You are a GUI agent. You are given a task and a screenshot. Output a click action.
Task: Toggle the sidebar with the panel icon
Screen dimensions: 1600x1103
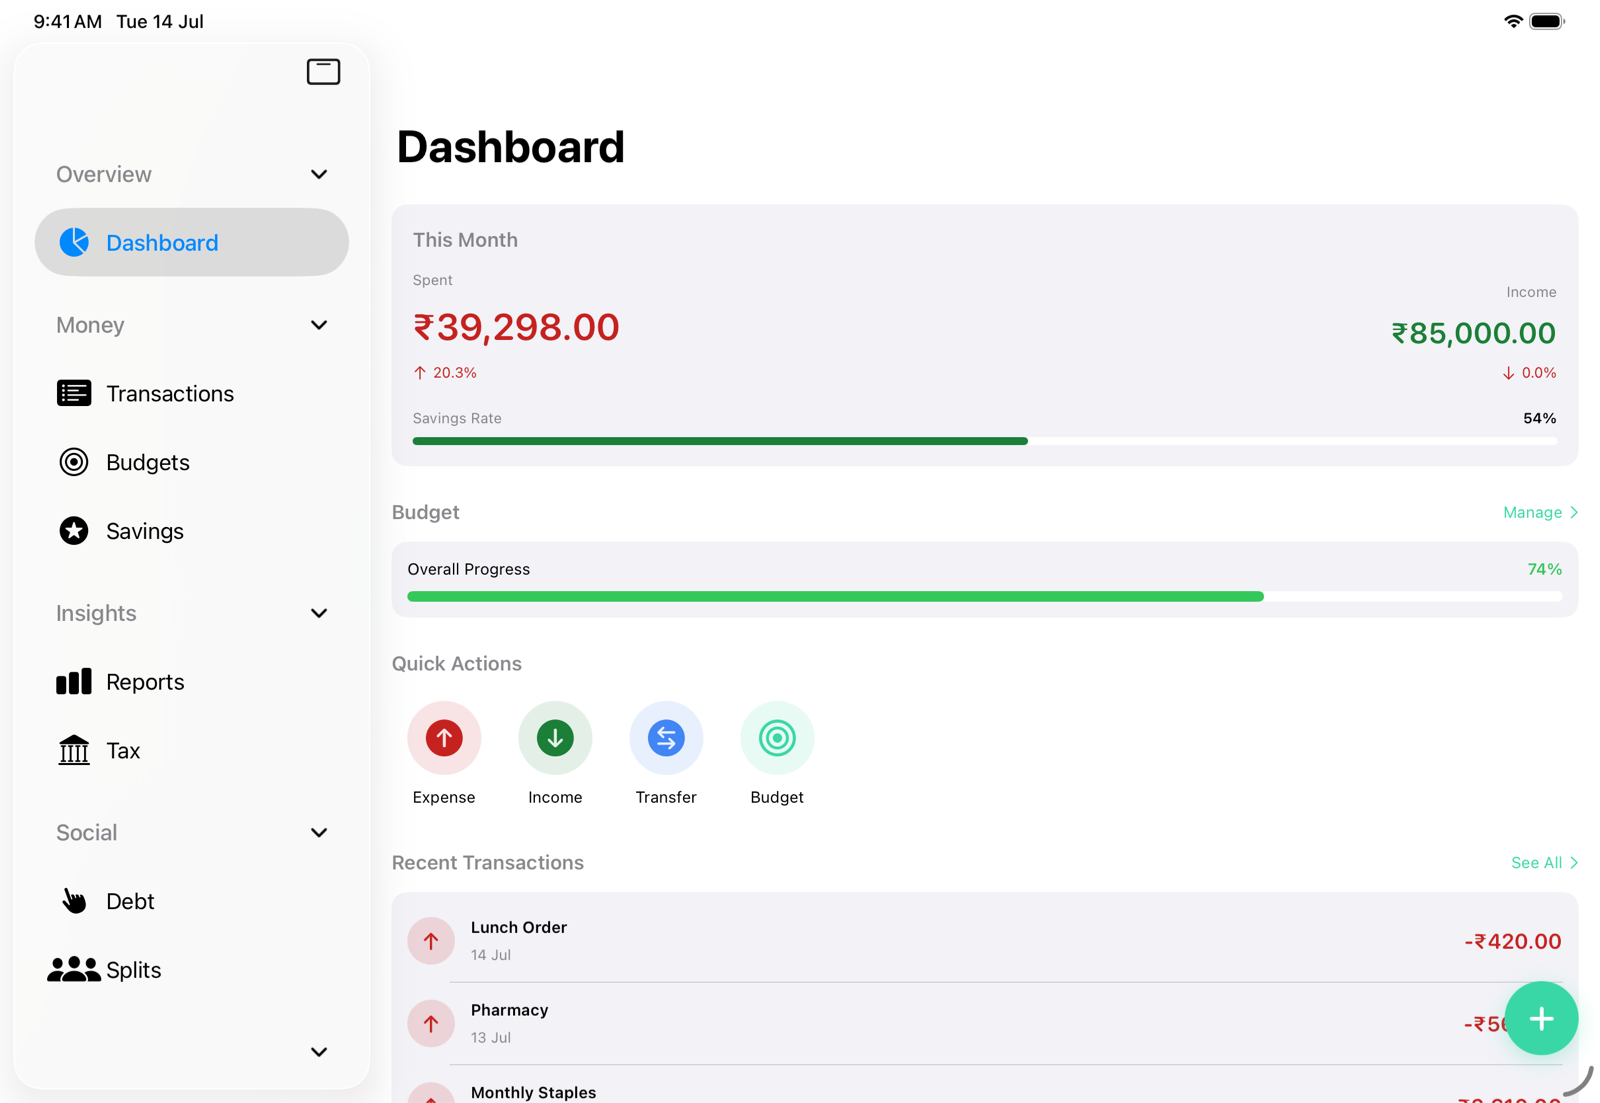323,72
